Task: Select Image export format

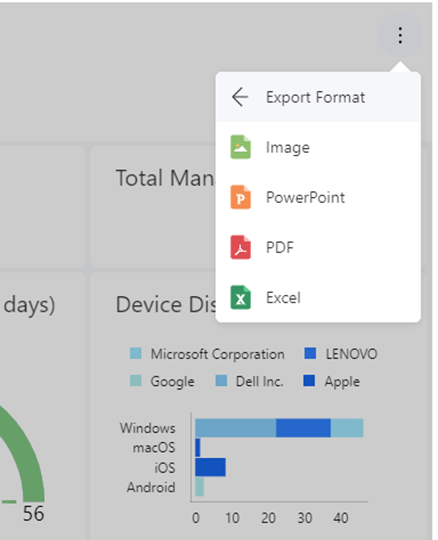Action: 318,147
